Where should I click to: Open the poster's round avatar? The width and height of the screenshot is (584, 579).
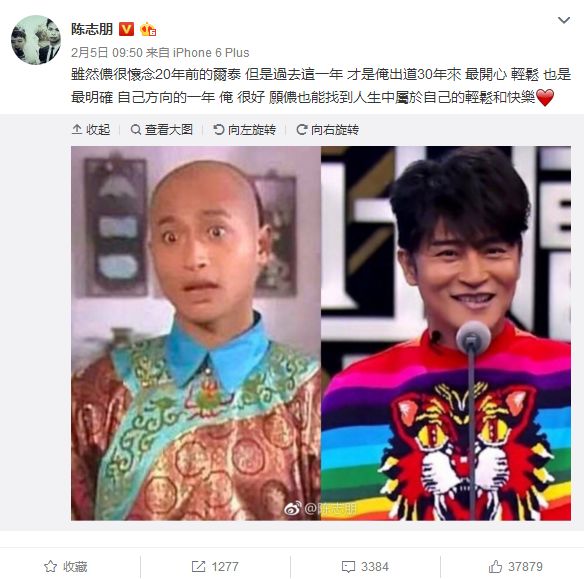(36, 40)
